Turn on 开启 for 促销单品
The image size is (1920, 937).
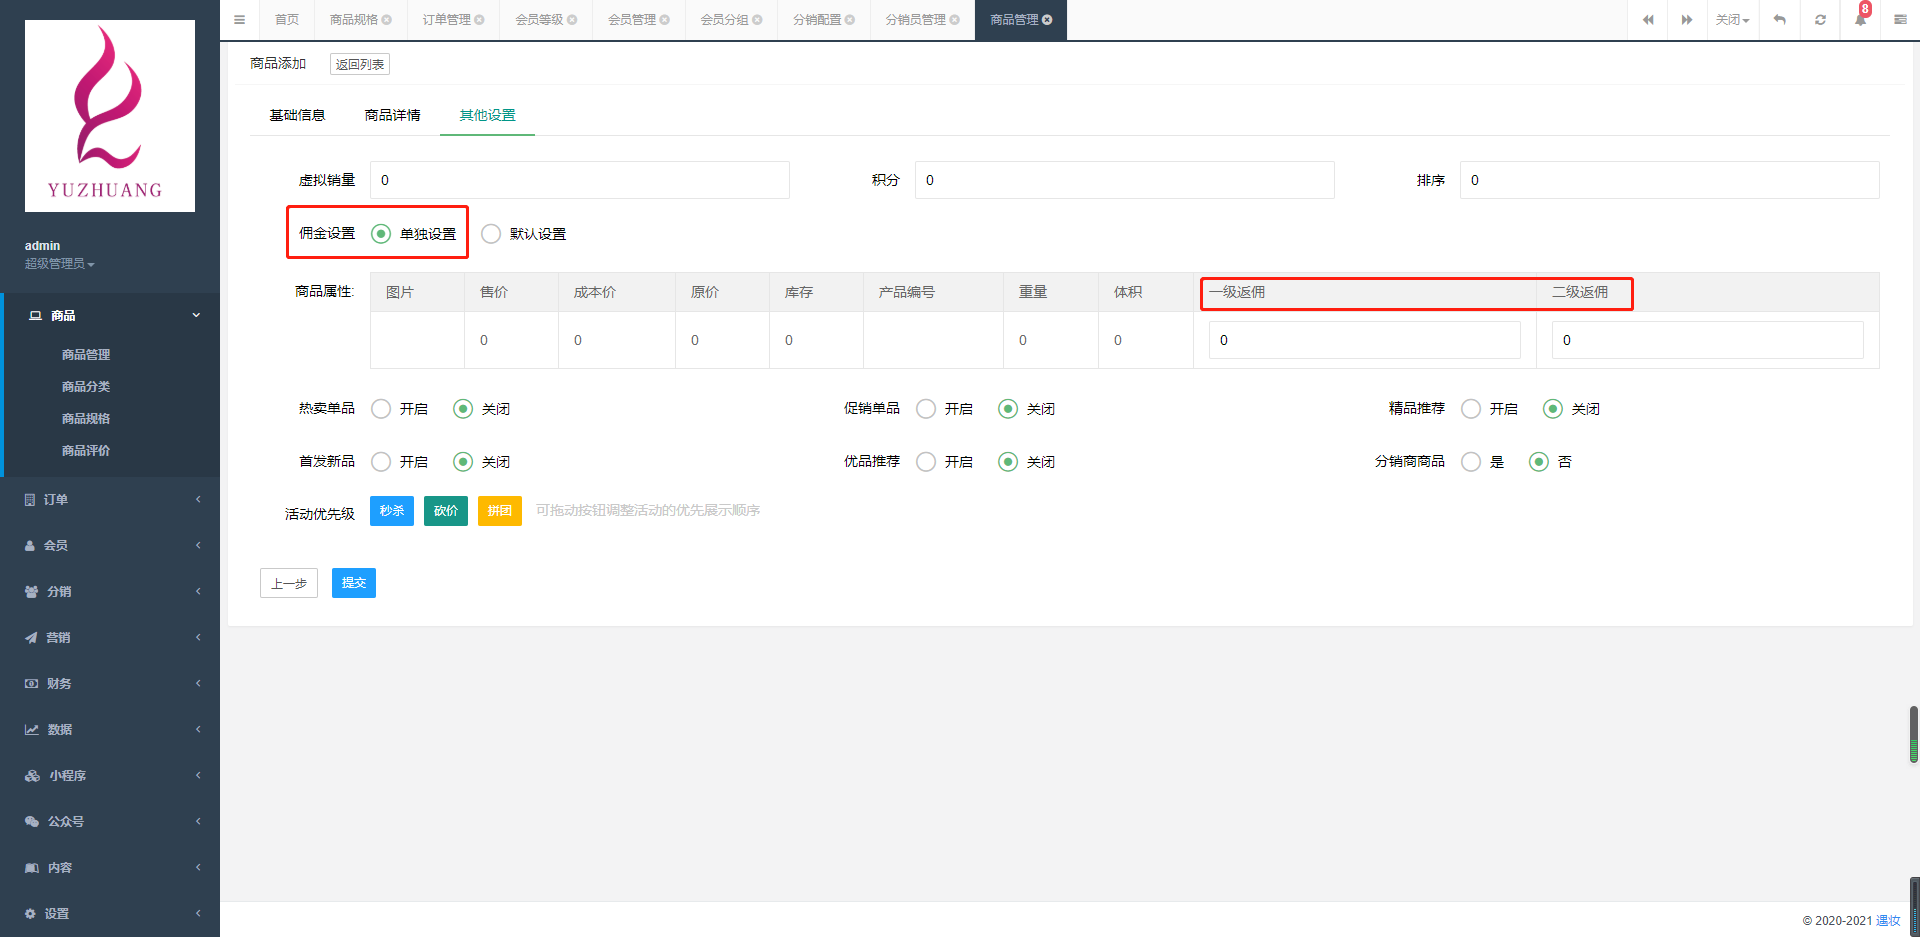click(926, 409)
